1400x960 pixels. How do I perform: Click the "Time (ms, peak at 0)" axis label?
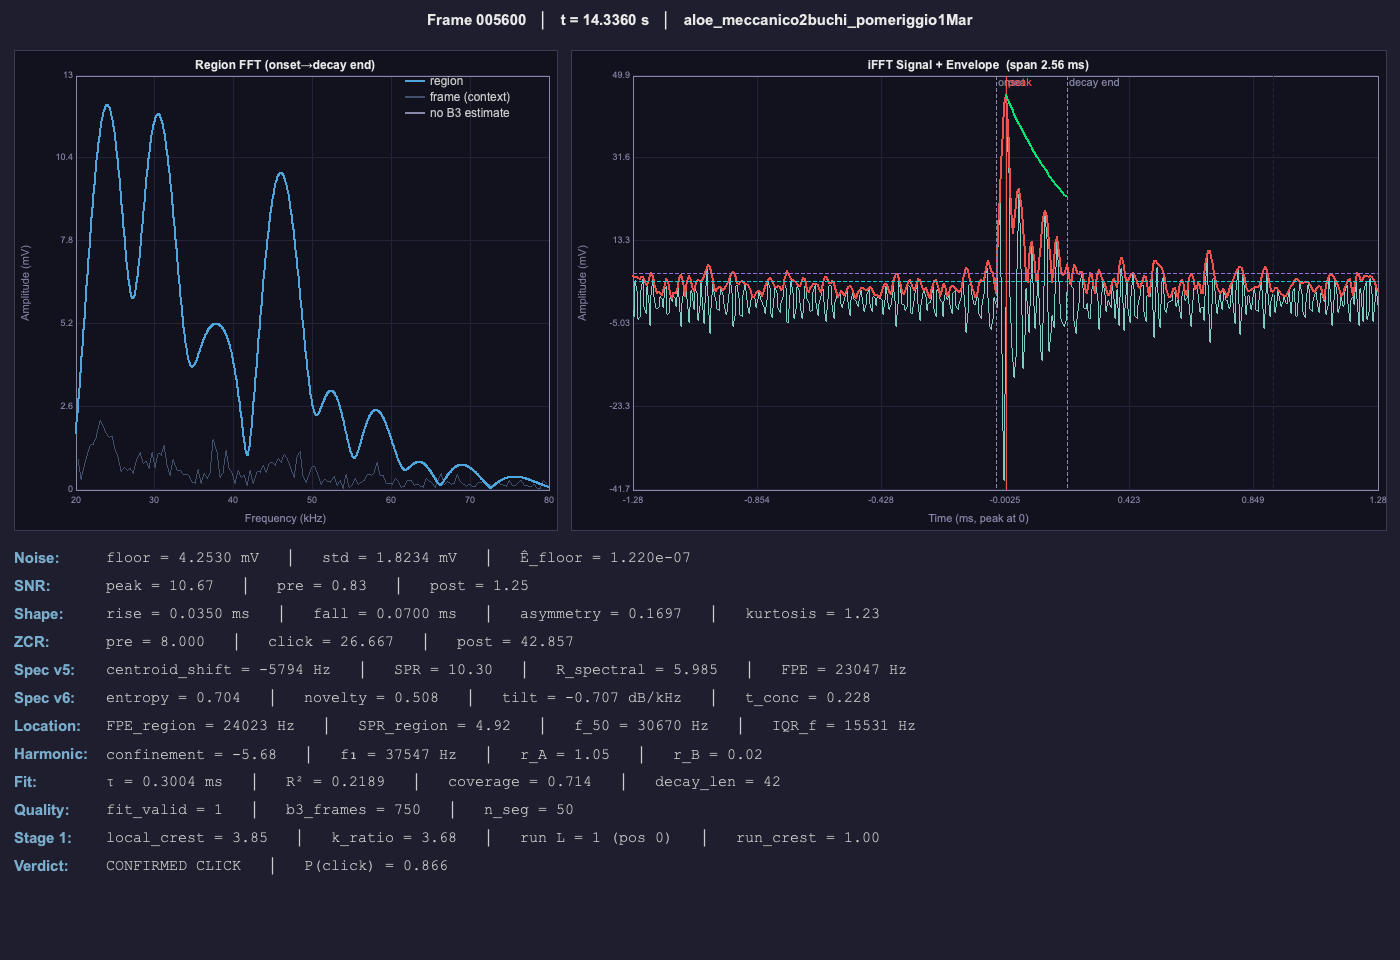(978, 518)
